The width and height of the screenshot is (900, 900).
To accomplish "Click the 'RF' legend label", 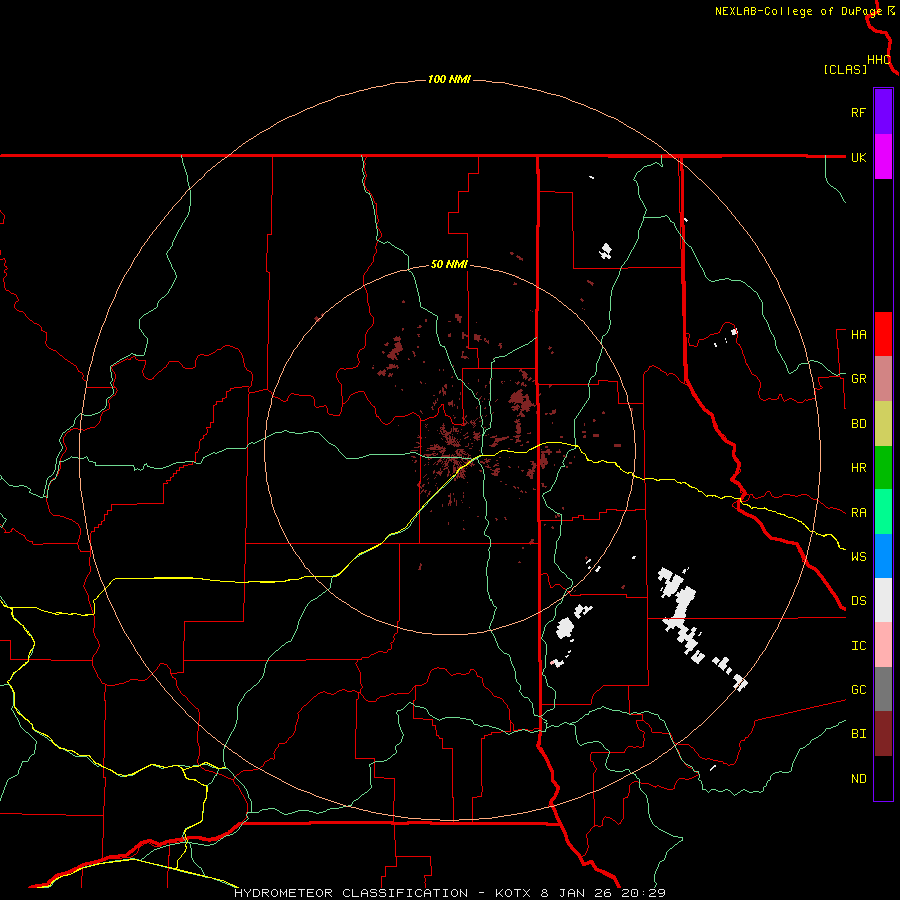I will (x=858, y=112).
